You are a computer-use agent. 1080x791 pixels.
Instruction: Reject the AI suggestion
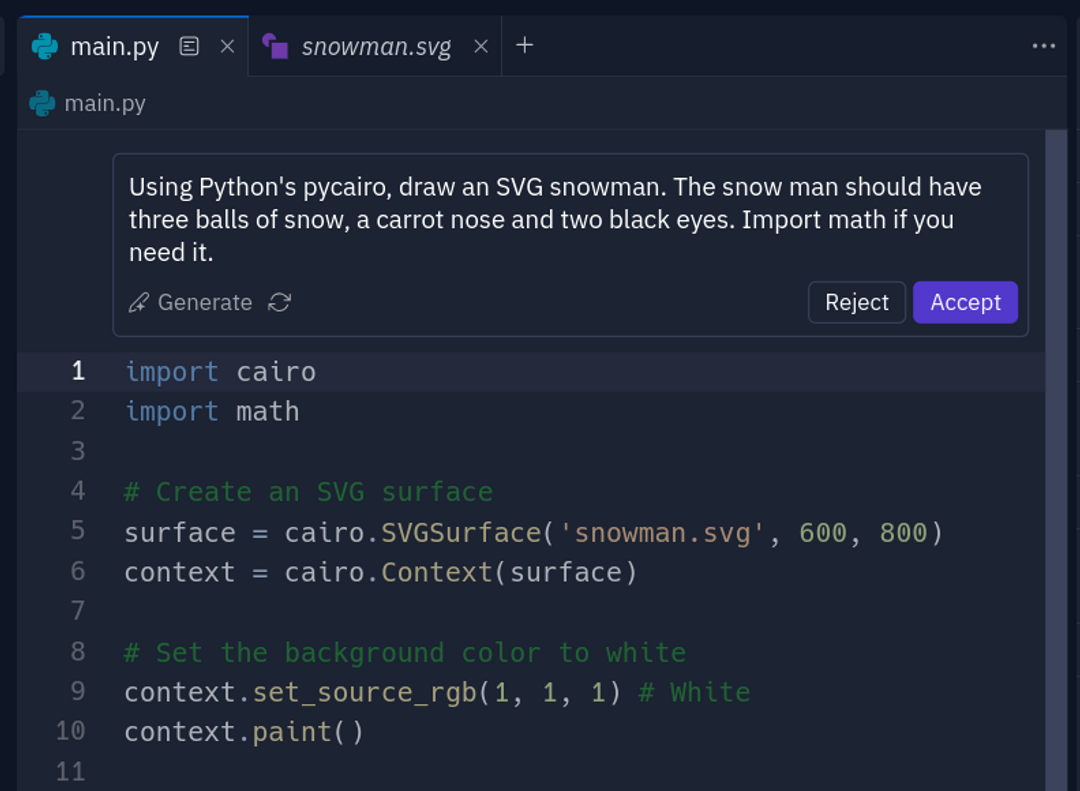click(856, 302)
